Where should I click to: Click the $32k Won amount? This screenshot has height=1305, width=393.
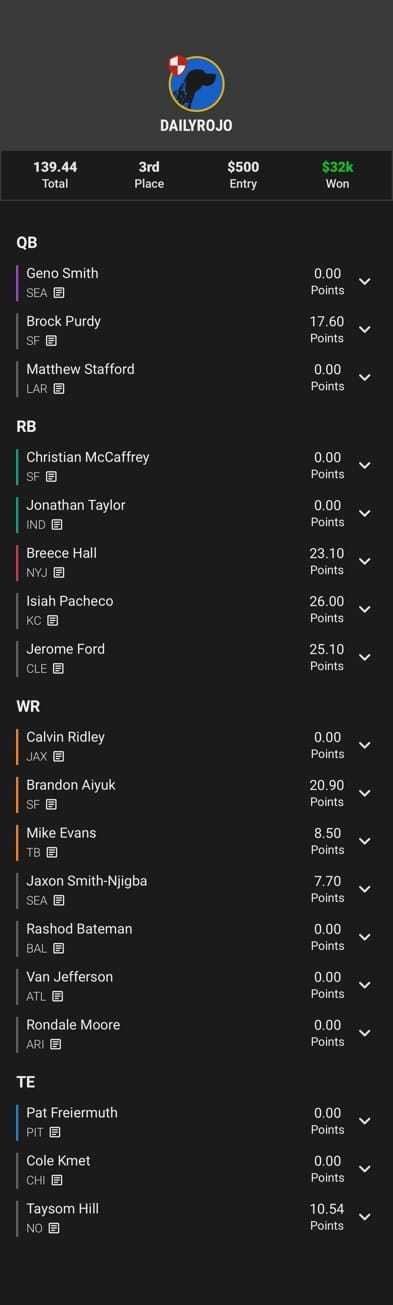(337, 175)
